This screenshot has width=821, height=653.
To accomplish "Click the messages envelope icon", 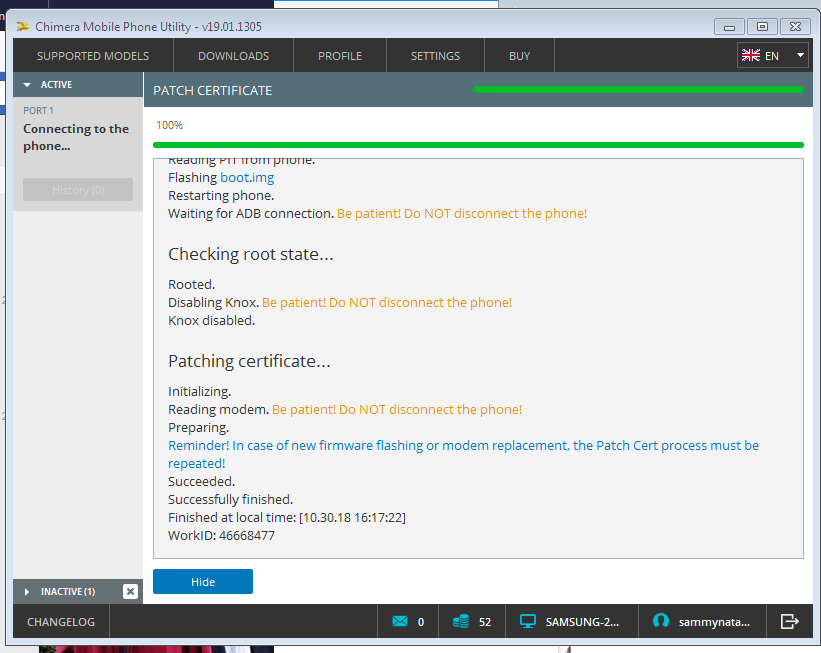I will [x=400, y=621].
